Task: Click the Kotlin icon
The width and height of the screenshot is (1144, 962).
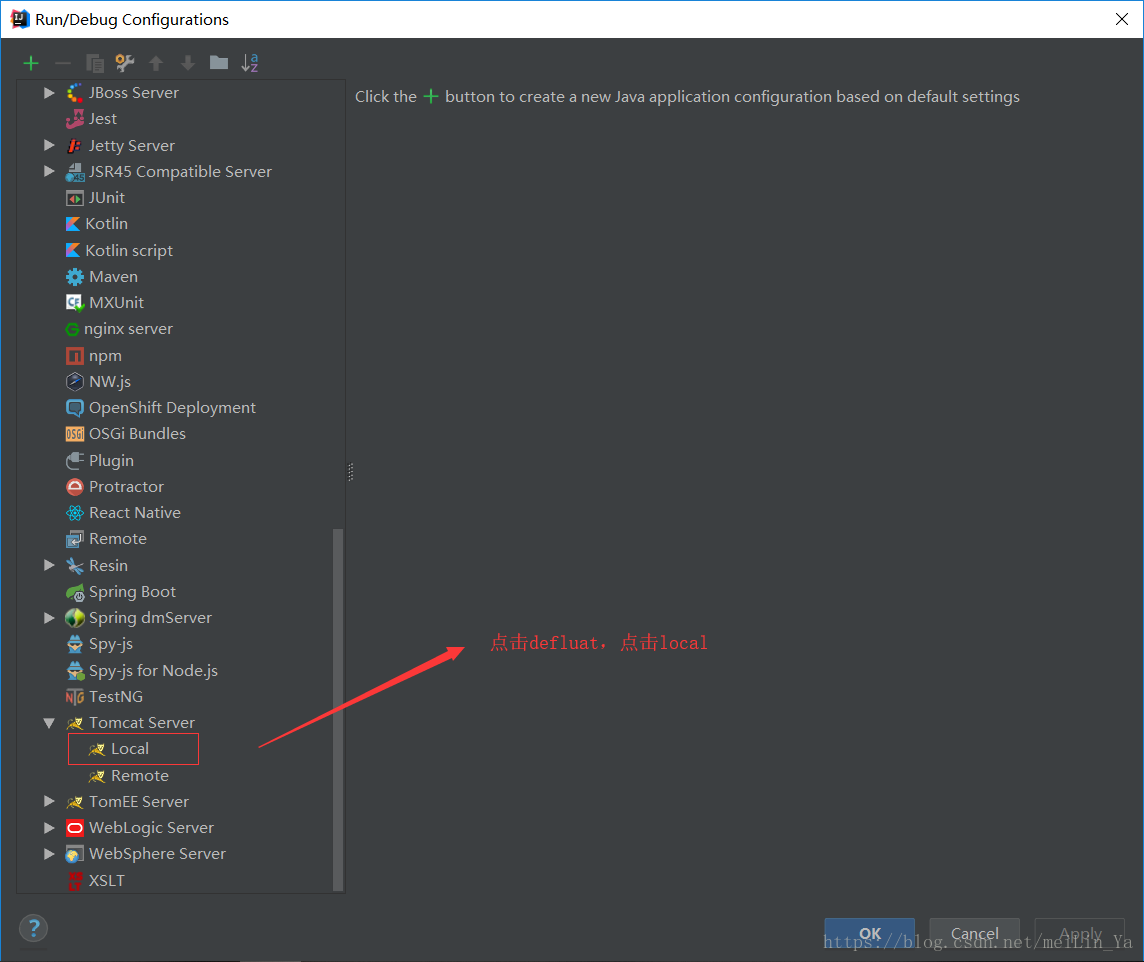Action: (73, 224)
